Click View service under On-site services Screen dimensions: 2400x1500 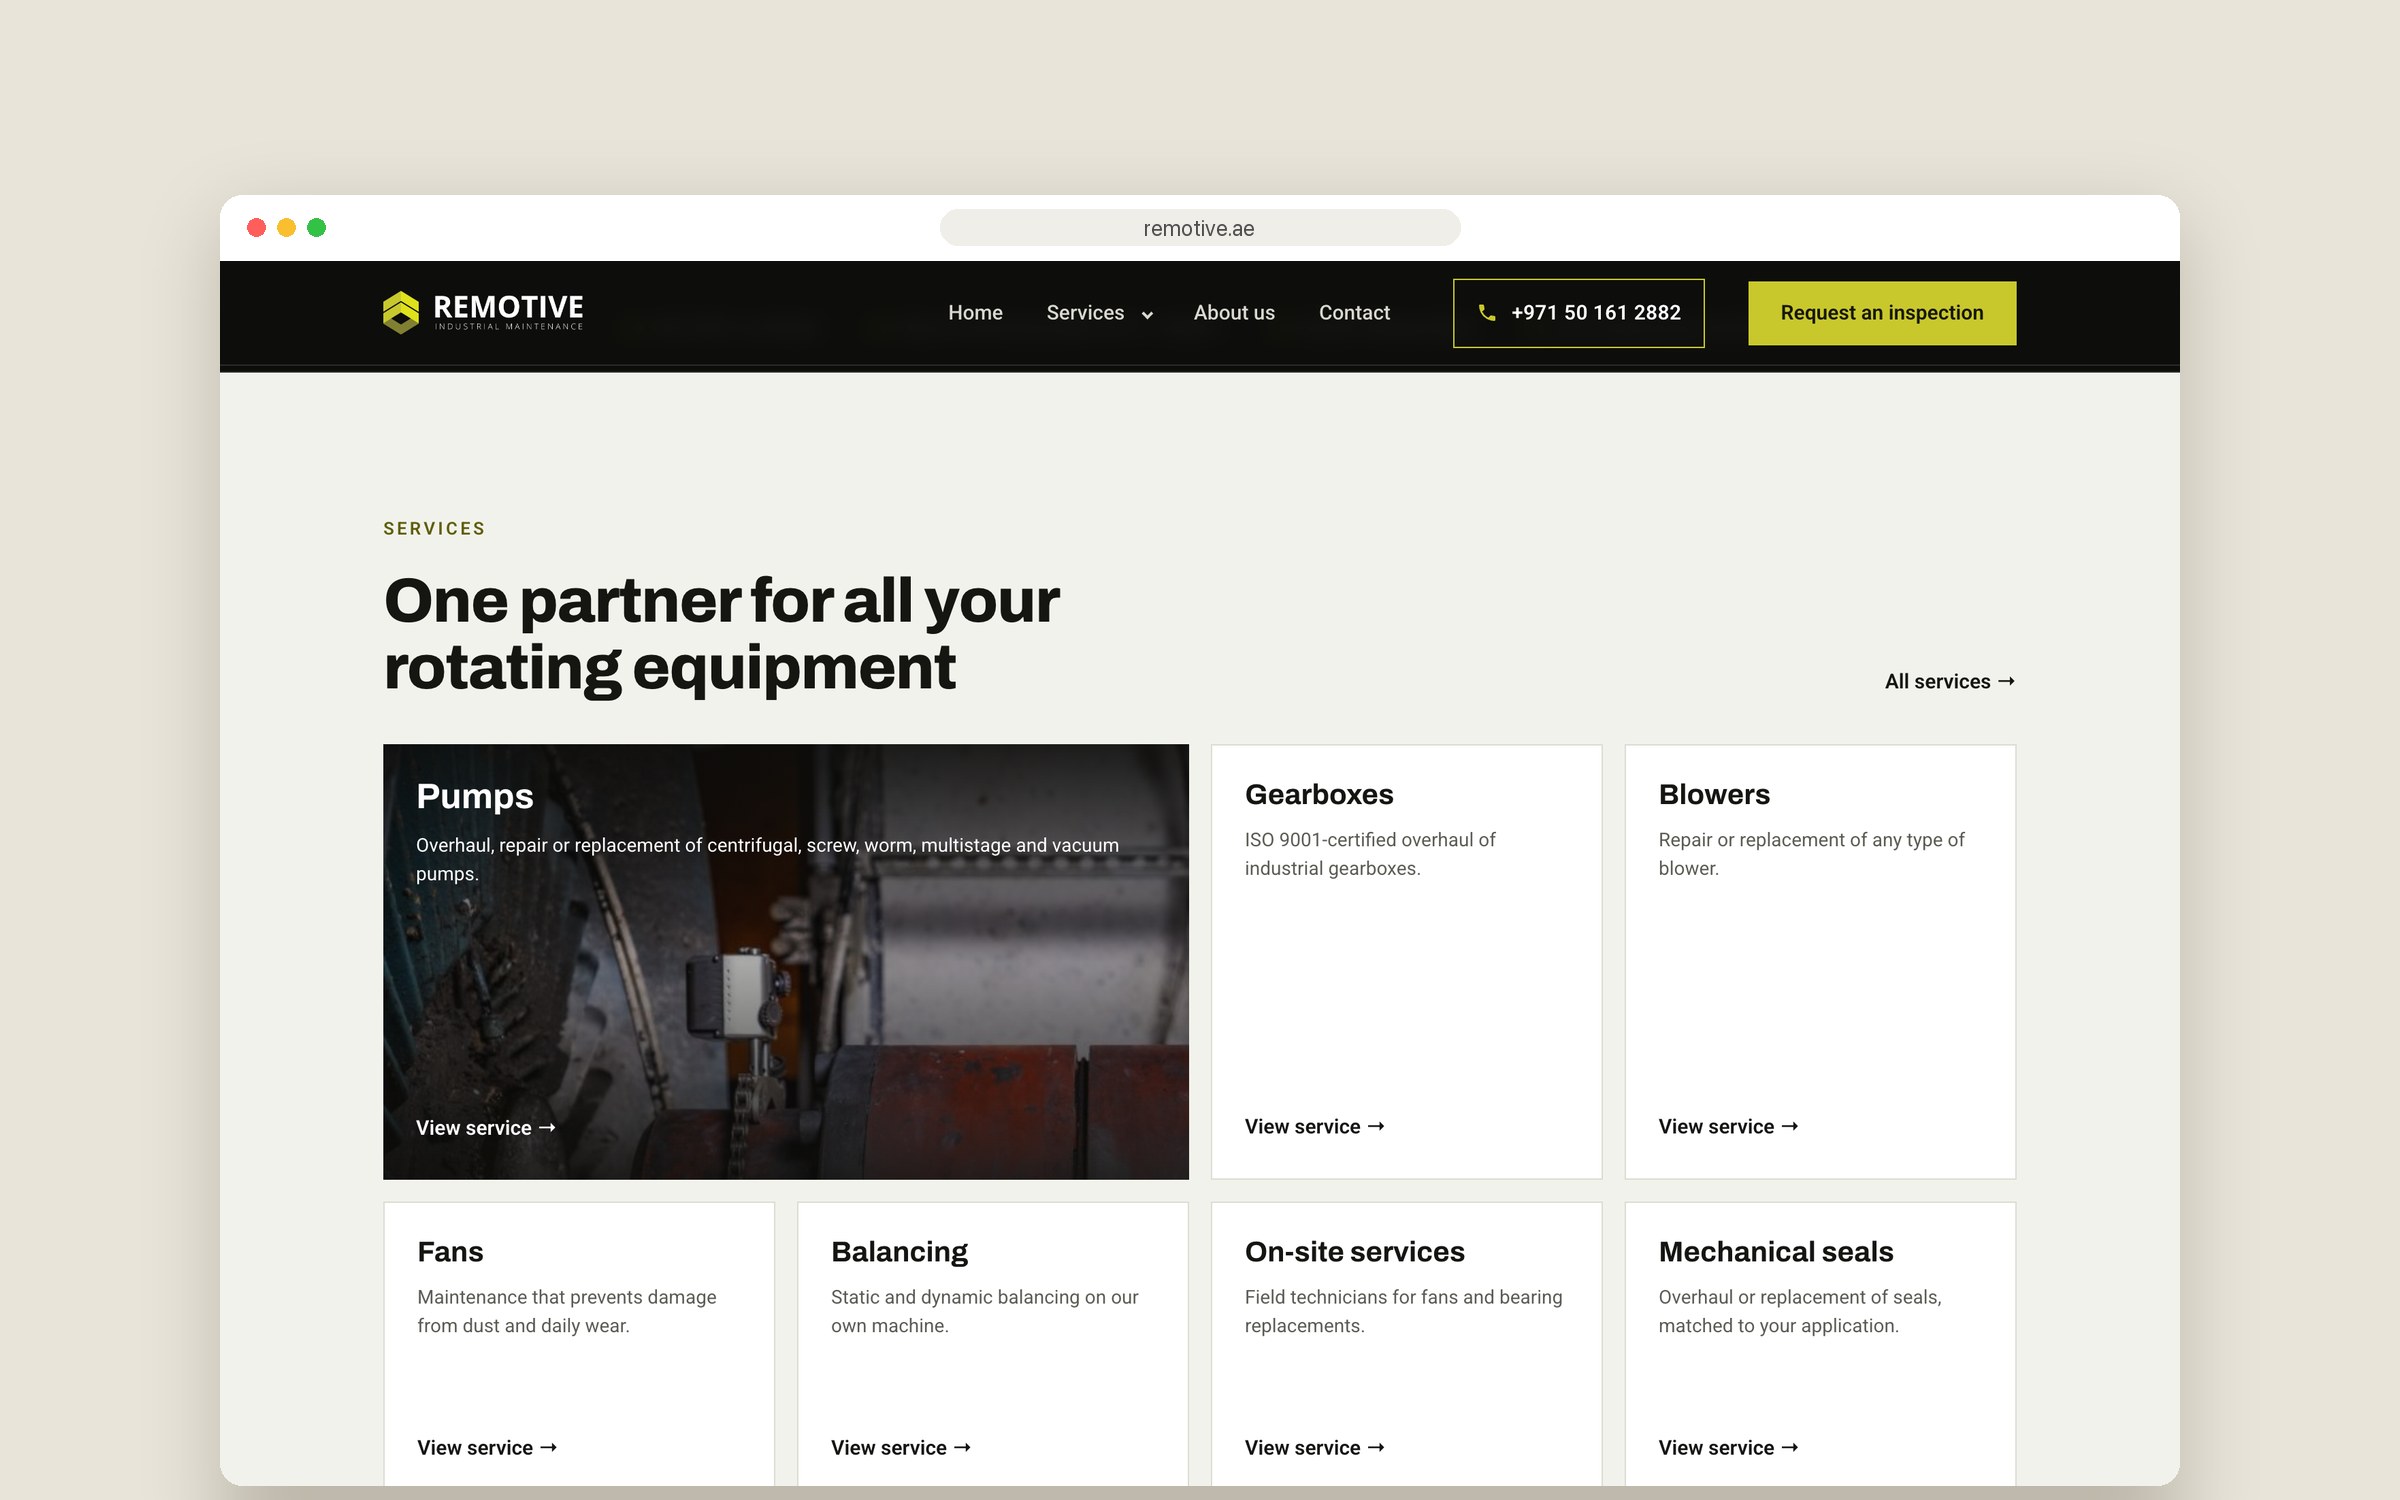pos(1314,1448)
